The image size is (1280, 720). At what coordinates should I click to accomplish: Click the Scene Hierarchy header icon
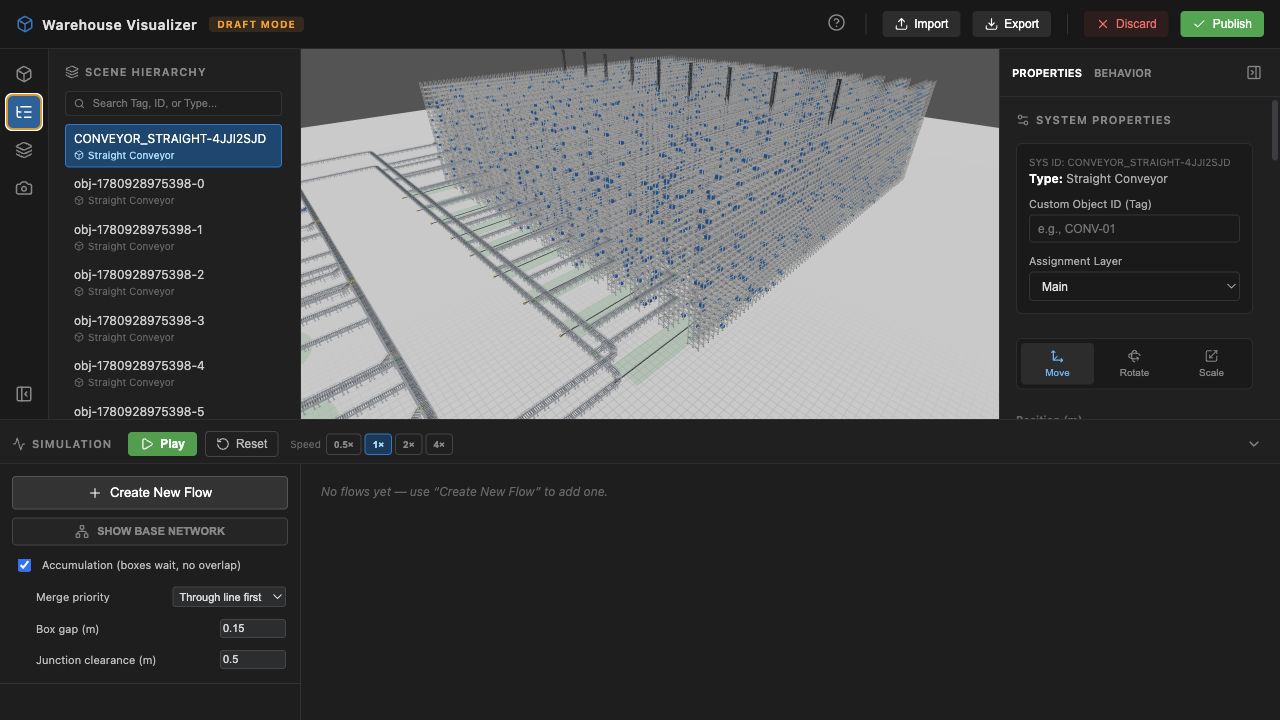(x=72, y=72)
